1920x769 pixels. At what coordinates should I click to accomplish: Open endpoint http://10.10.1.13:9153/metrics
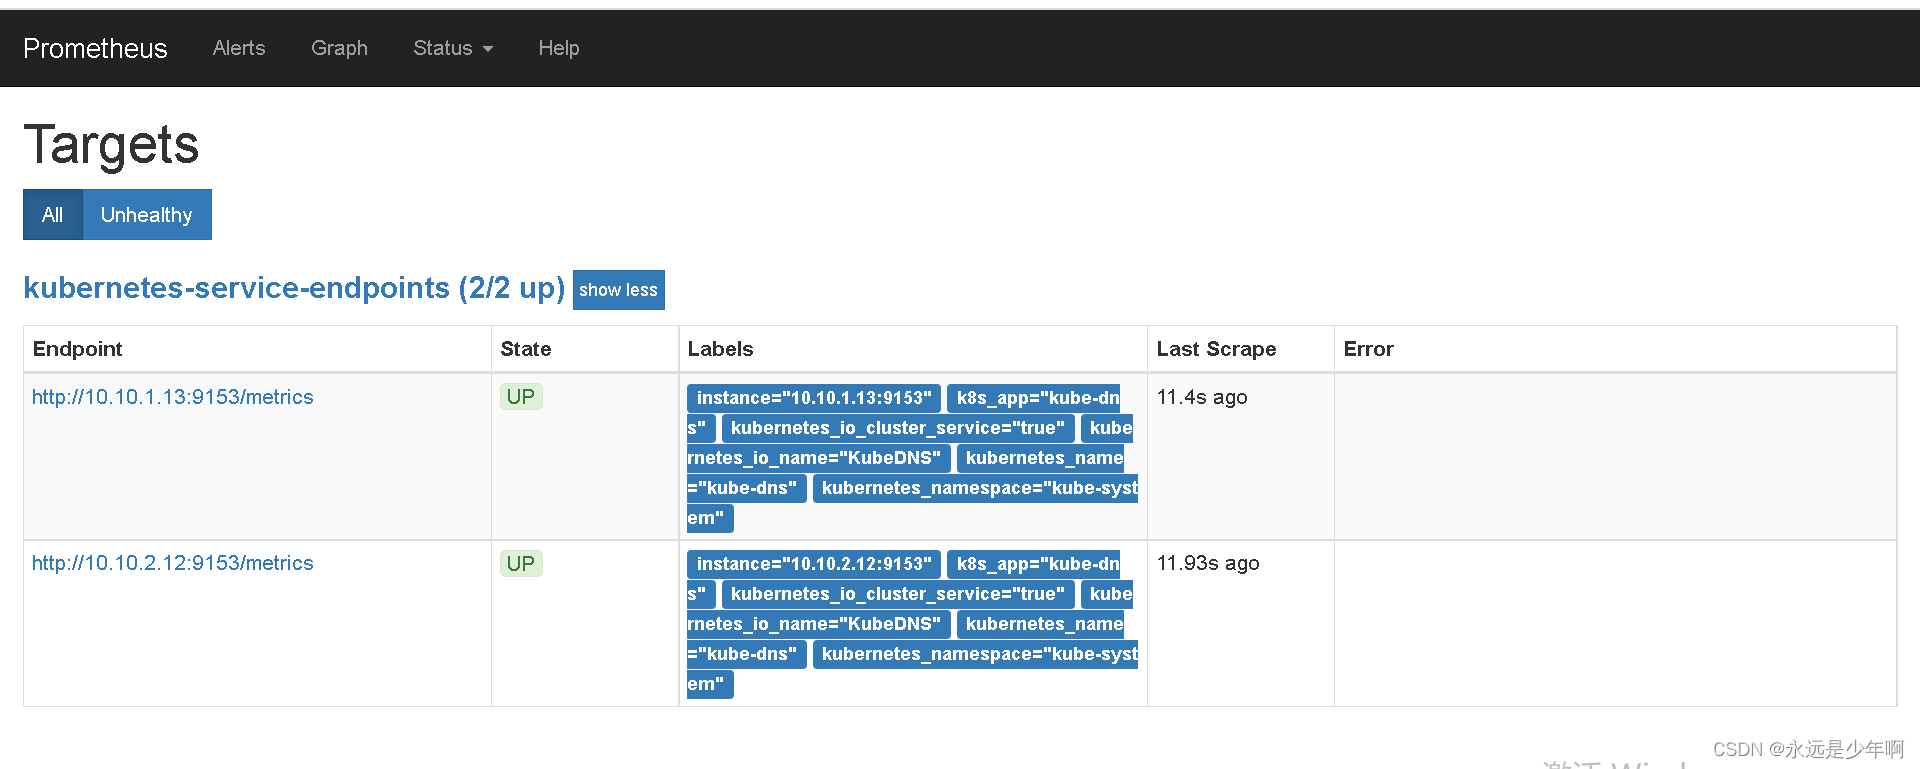pyautogui.click(x=173, y=397)
